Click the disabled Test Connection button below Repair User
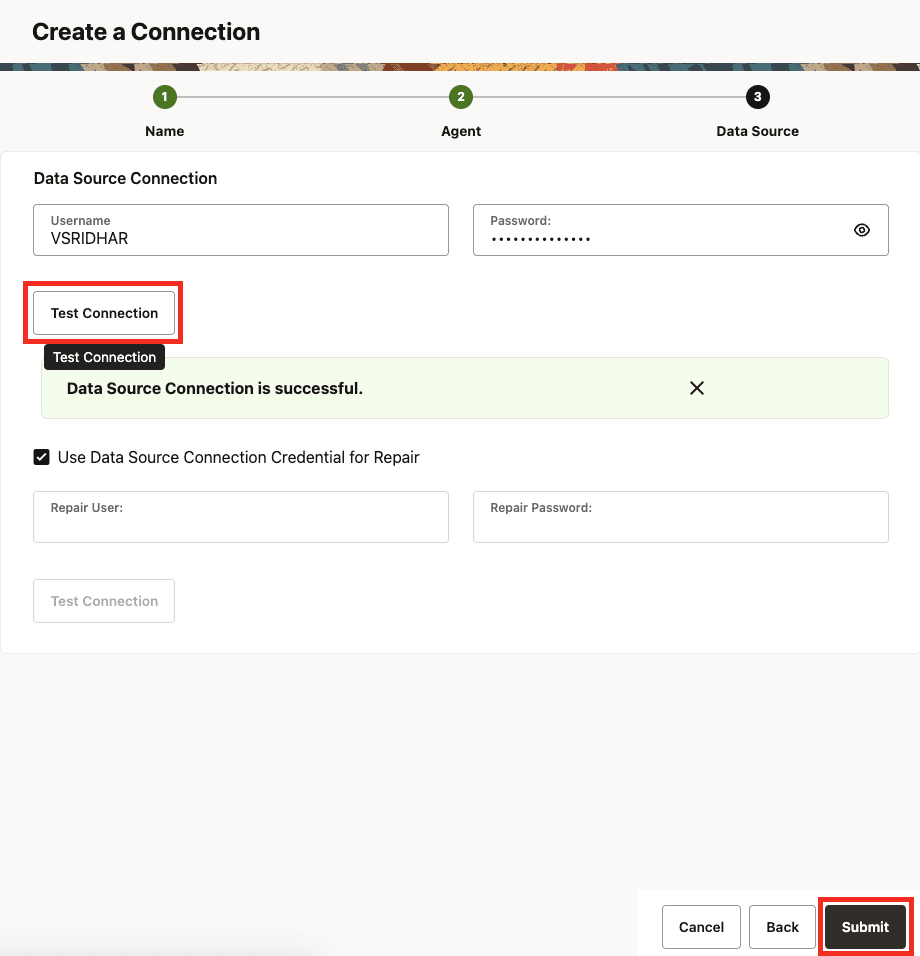Screen dimensions: 920x956 (104, 601)
